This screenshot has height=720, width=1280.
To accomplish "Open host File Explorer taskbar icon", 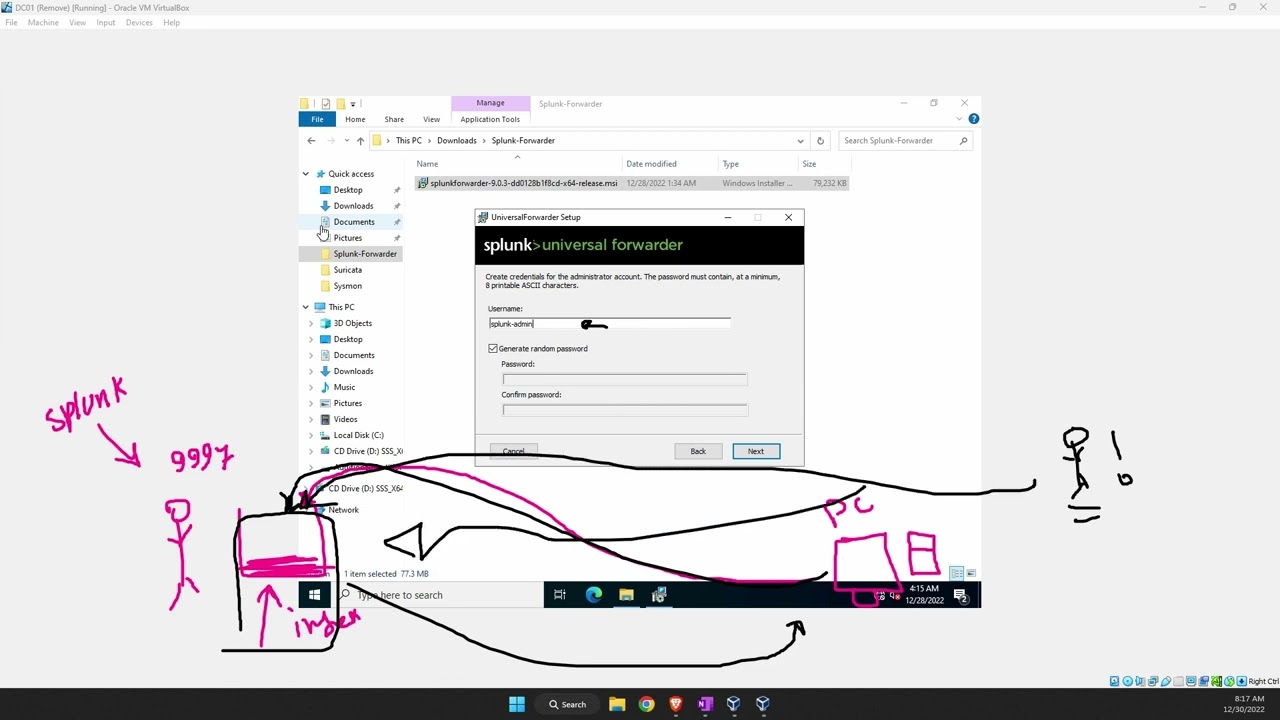I will [x=617, y=704].
